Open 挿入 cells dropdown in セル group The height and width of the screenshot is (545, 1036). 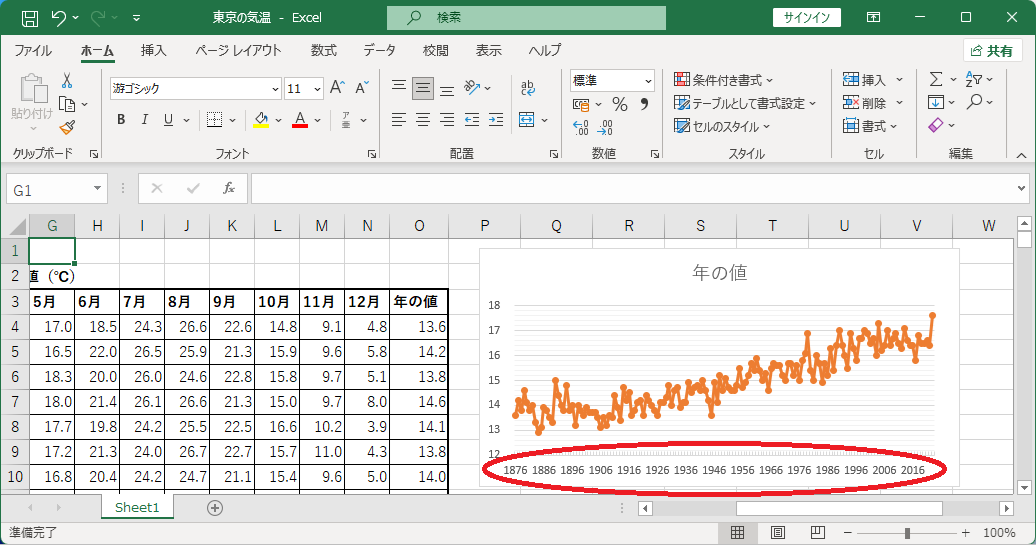pos(899,80)
